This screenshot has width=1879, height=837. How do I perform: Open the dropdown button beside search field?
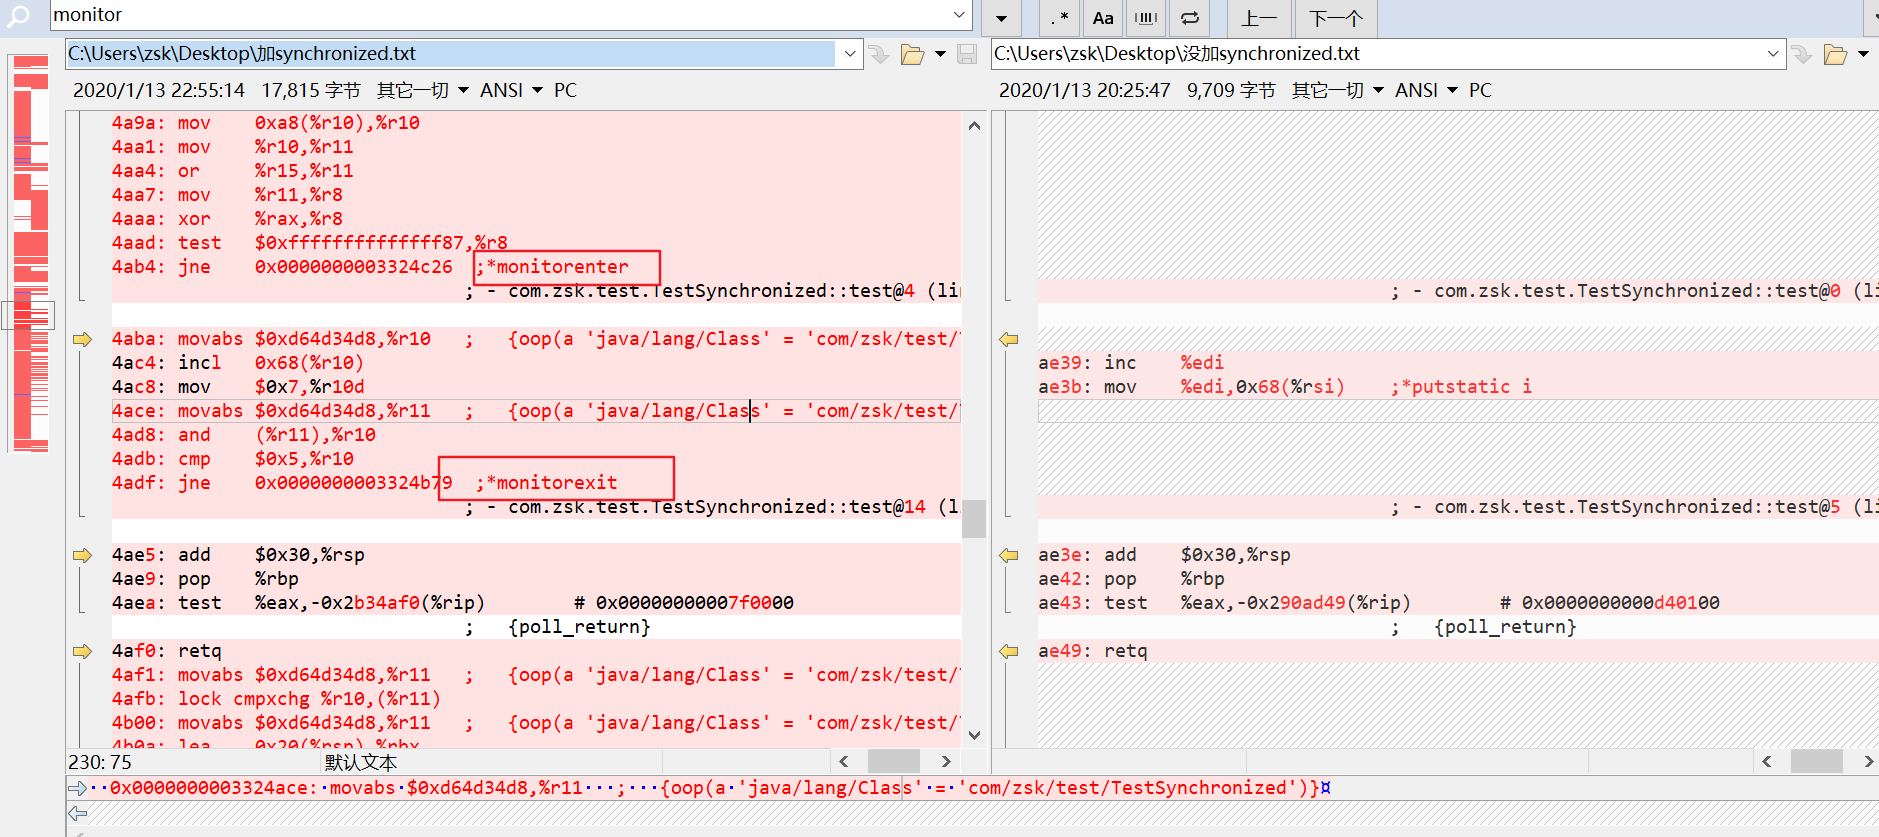1001,18
